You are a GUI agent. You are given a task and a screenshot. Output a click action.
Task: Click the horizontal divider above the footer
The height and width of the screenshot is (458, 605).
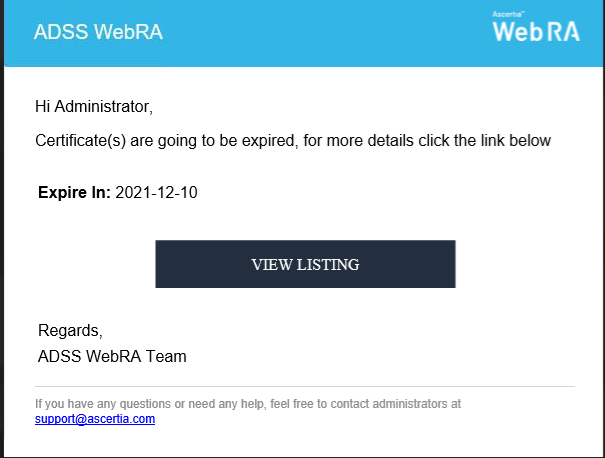(305, 386)
